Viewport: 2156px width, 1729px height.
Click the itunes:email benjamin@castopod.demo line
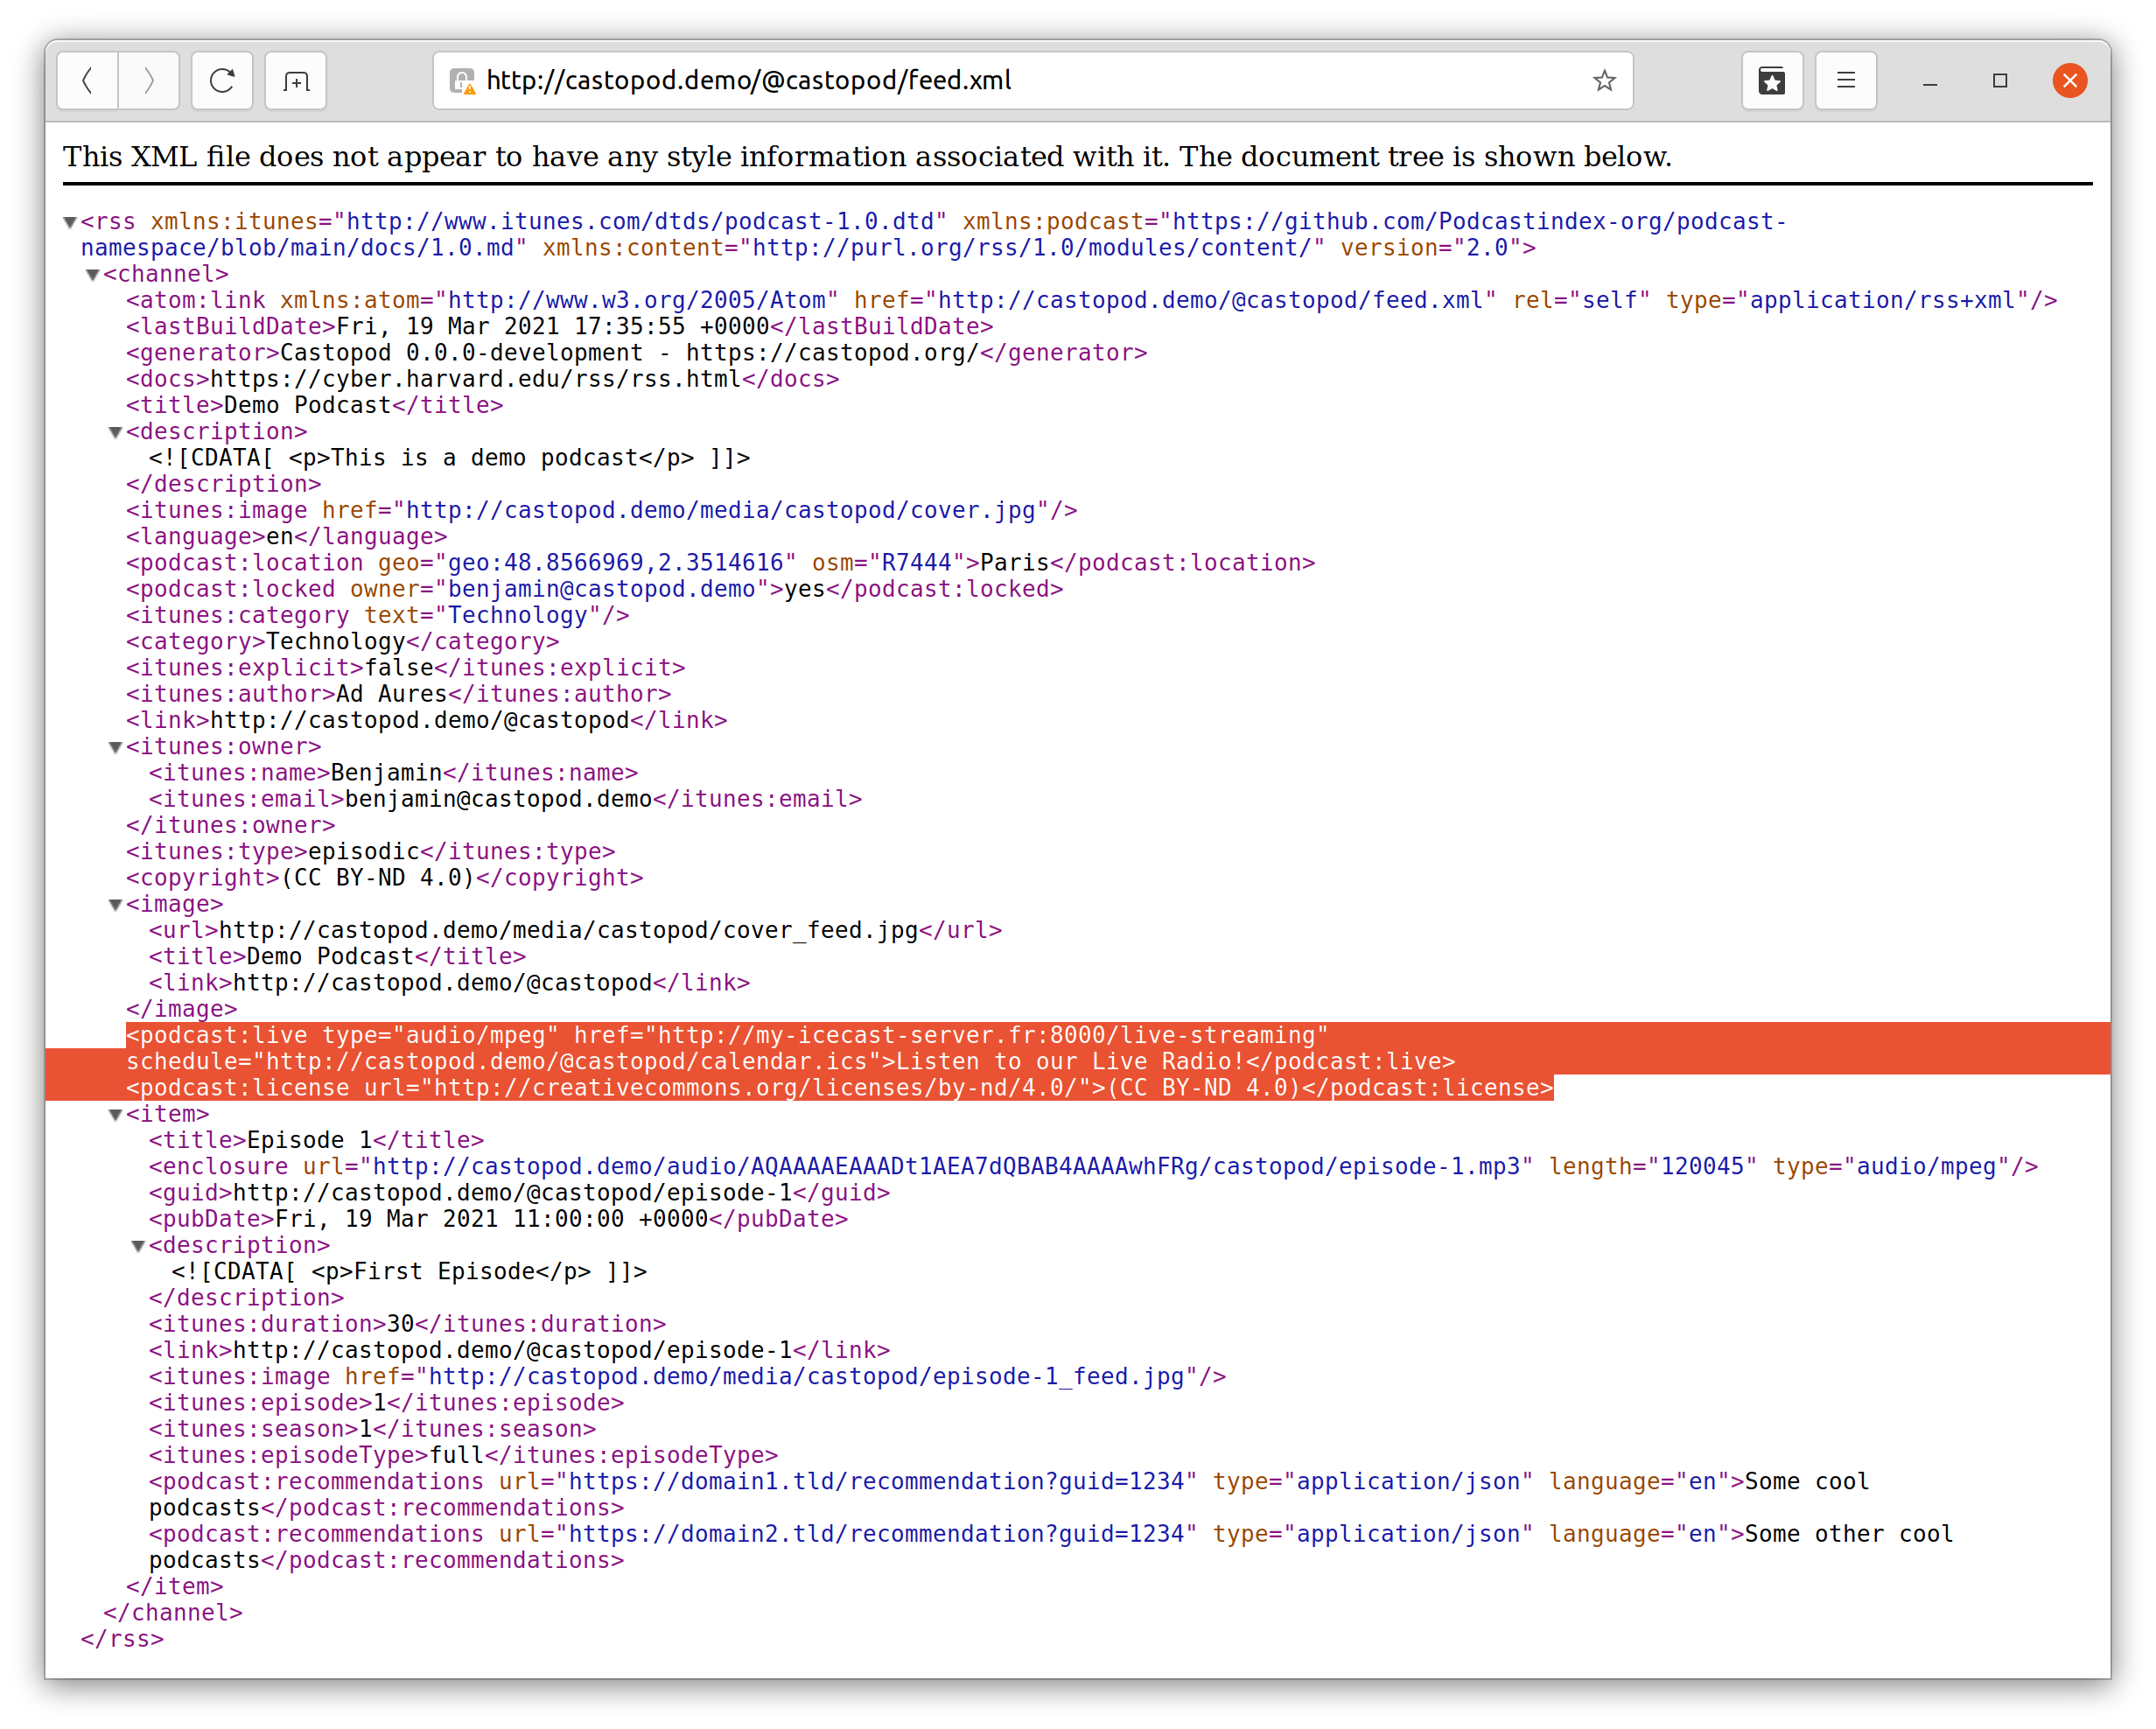(505, 799)
